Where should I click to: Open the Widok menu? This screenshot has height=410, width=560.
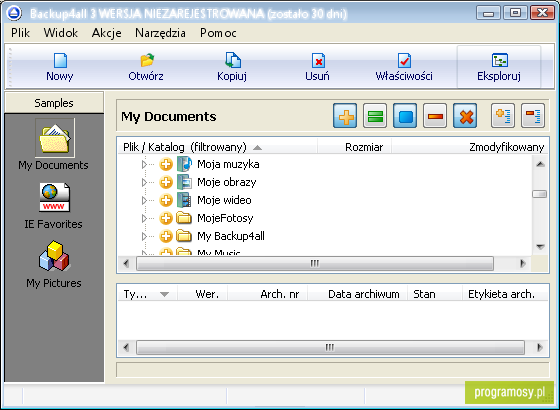pos(61,33)
